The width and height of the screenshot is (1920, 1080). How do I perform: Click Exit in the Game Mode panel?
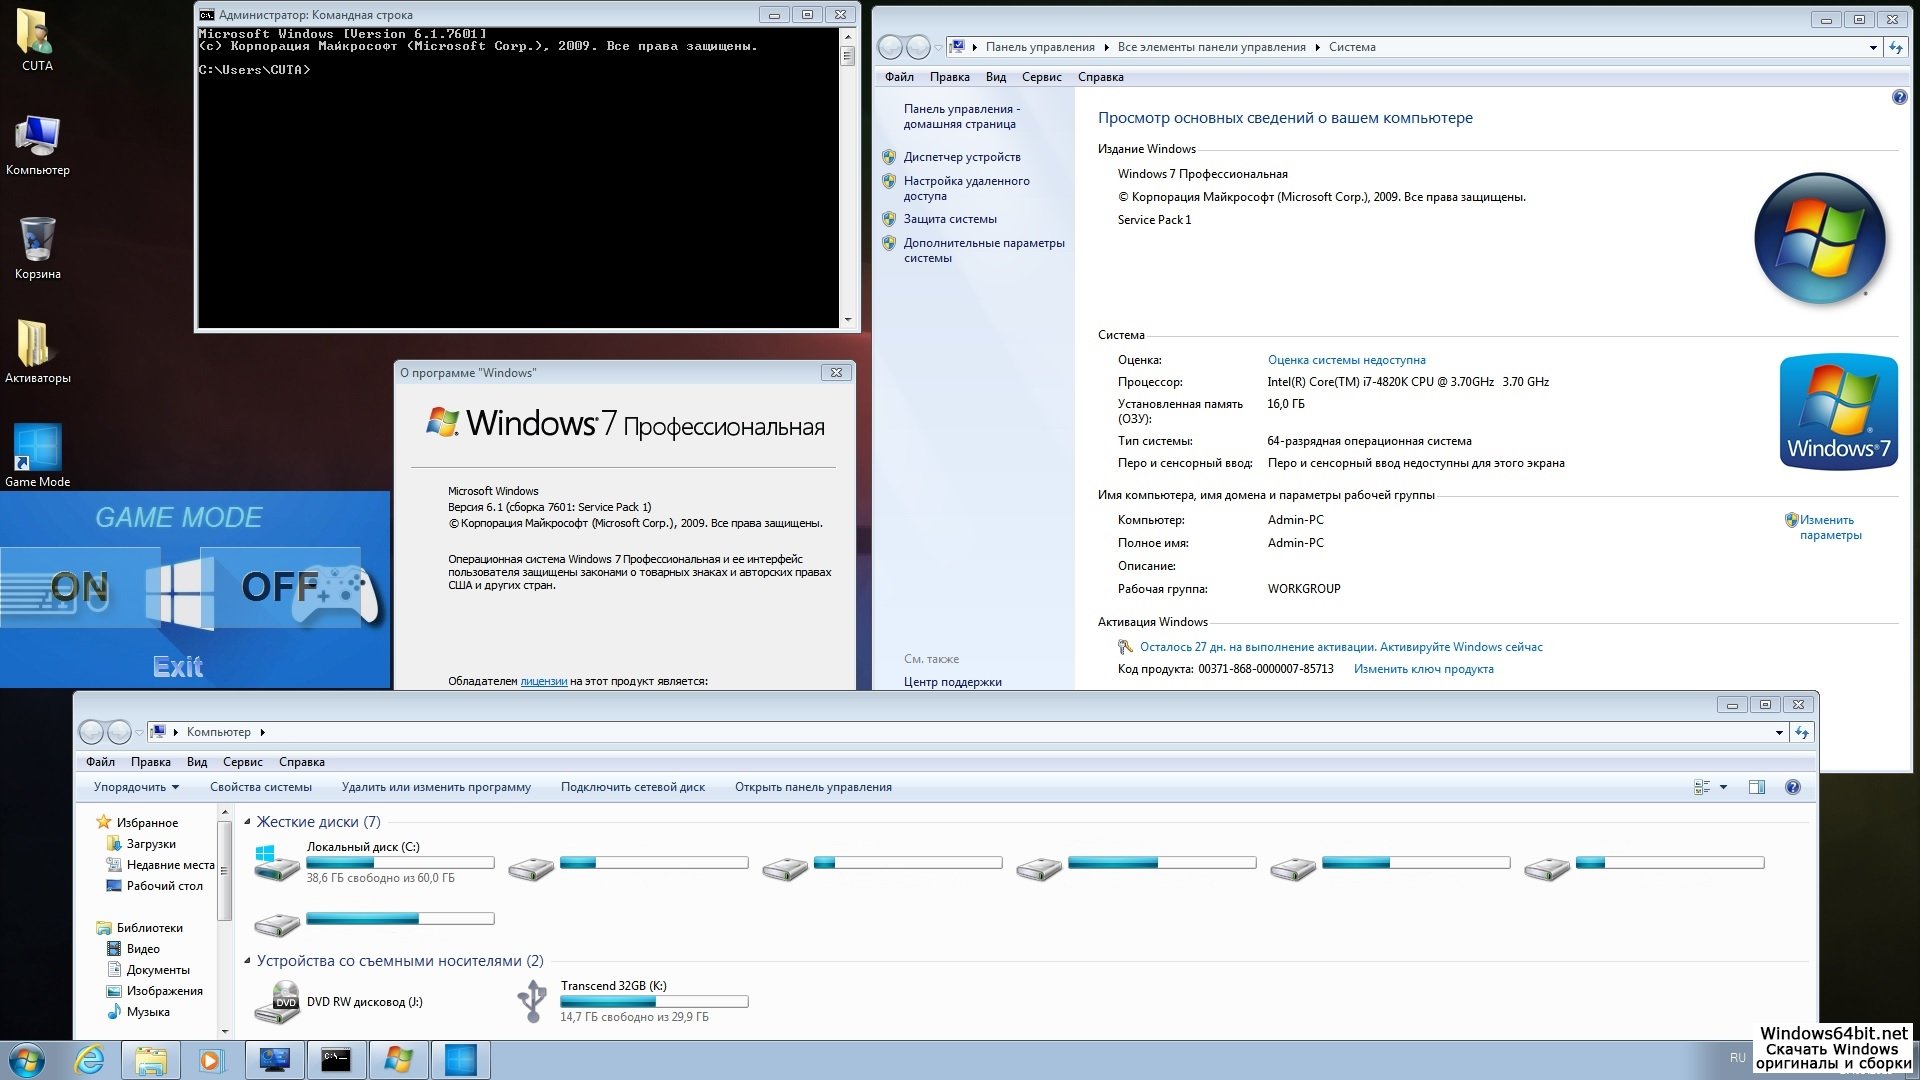point(178,666)
